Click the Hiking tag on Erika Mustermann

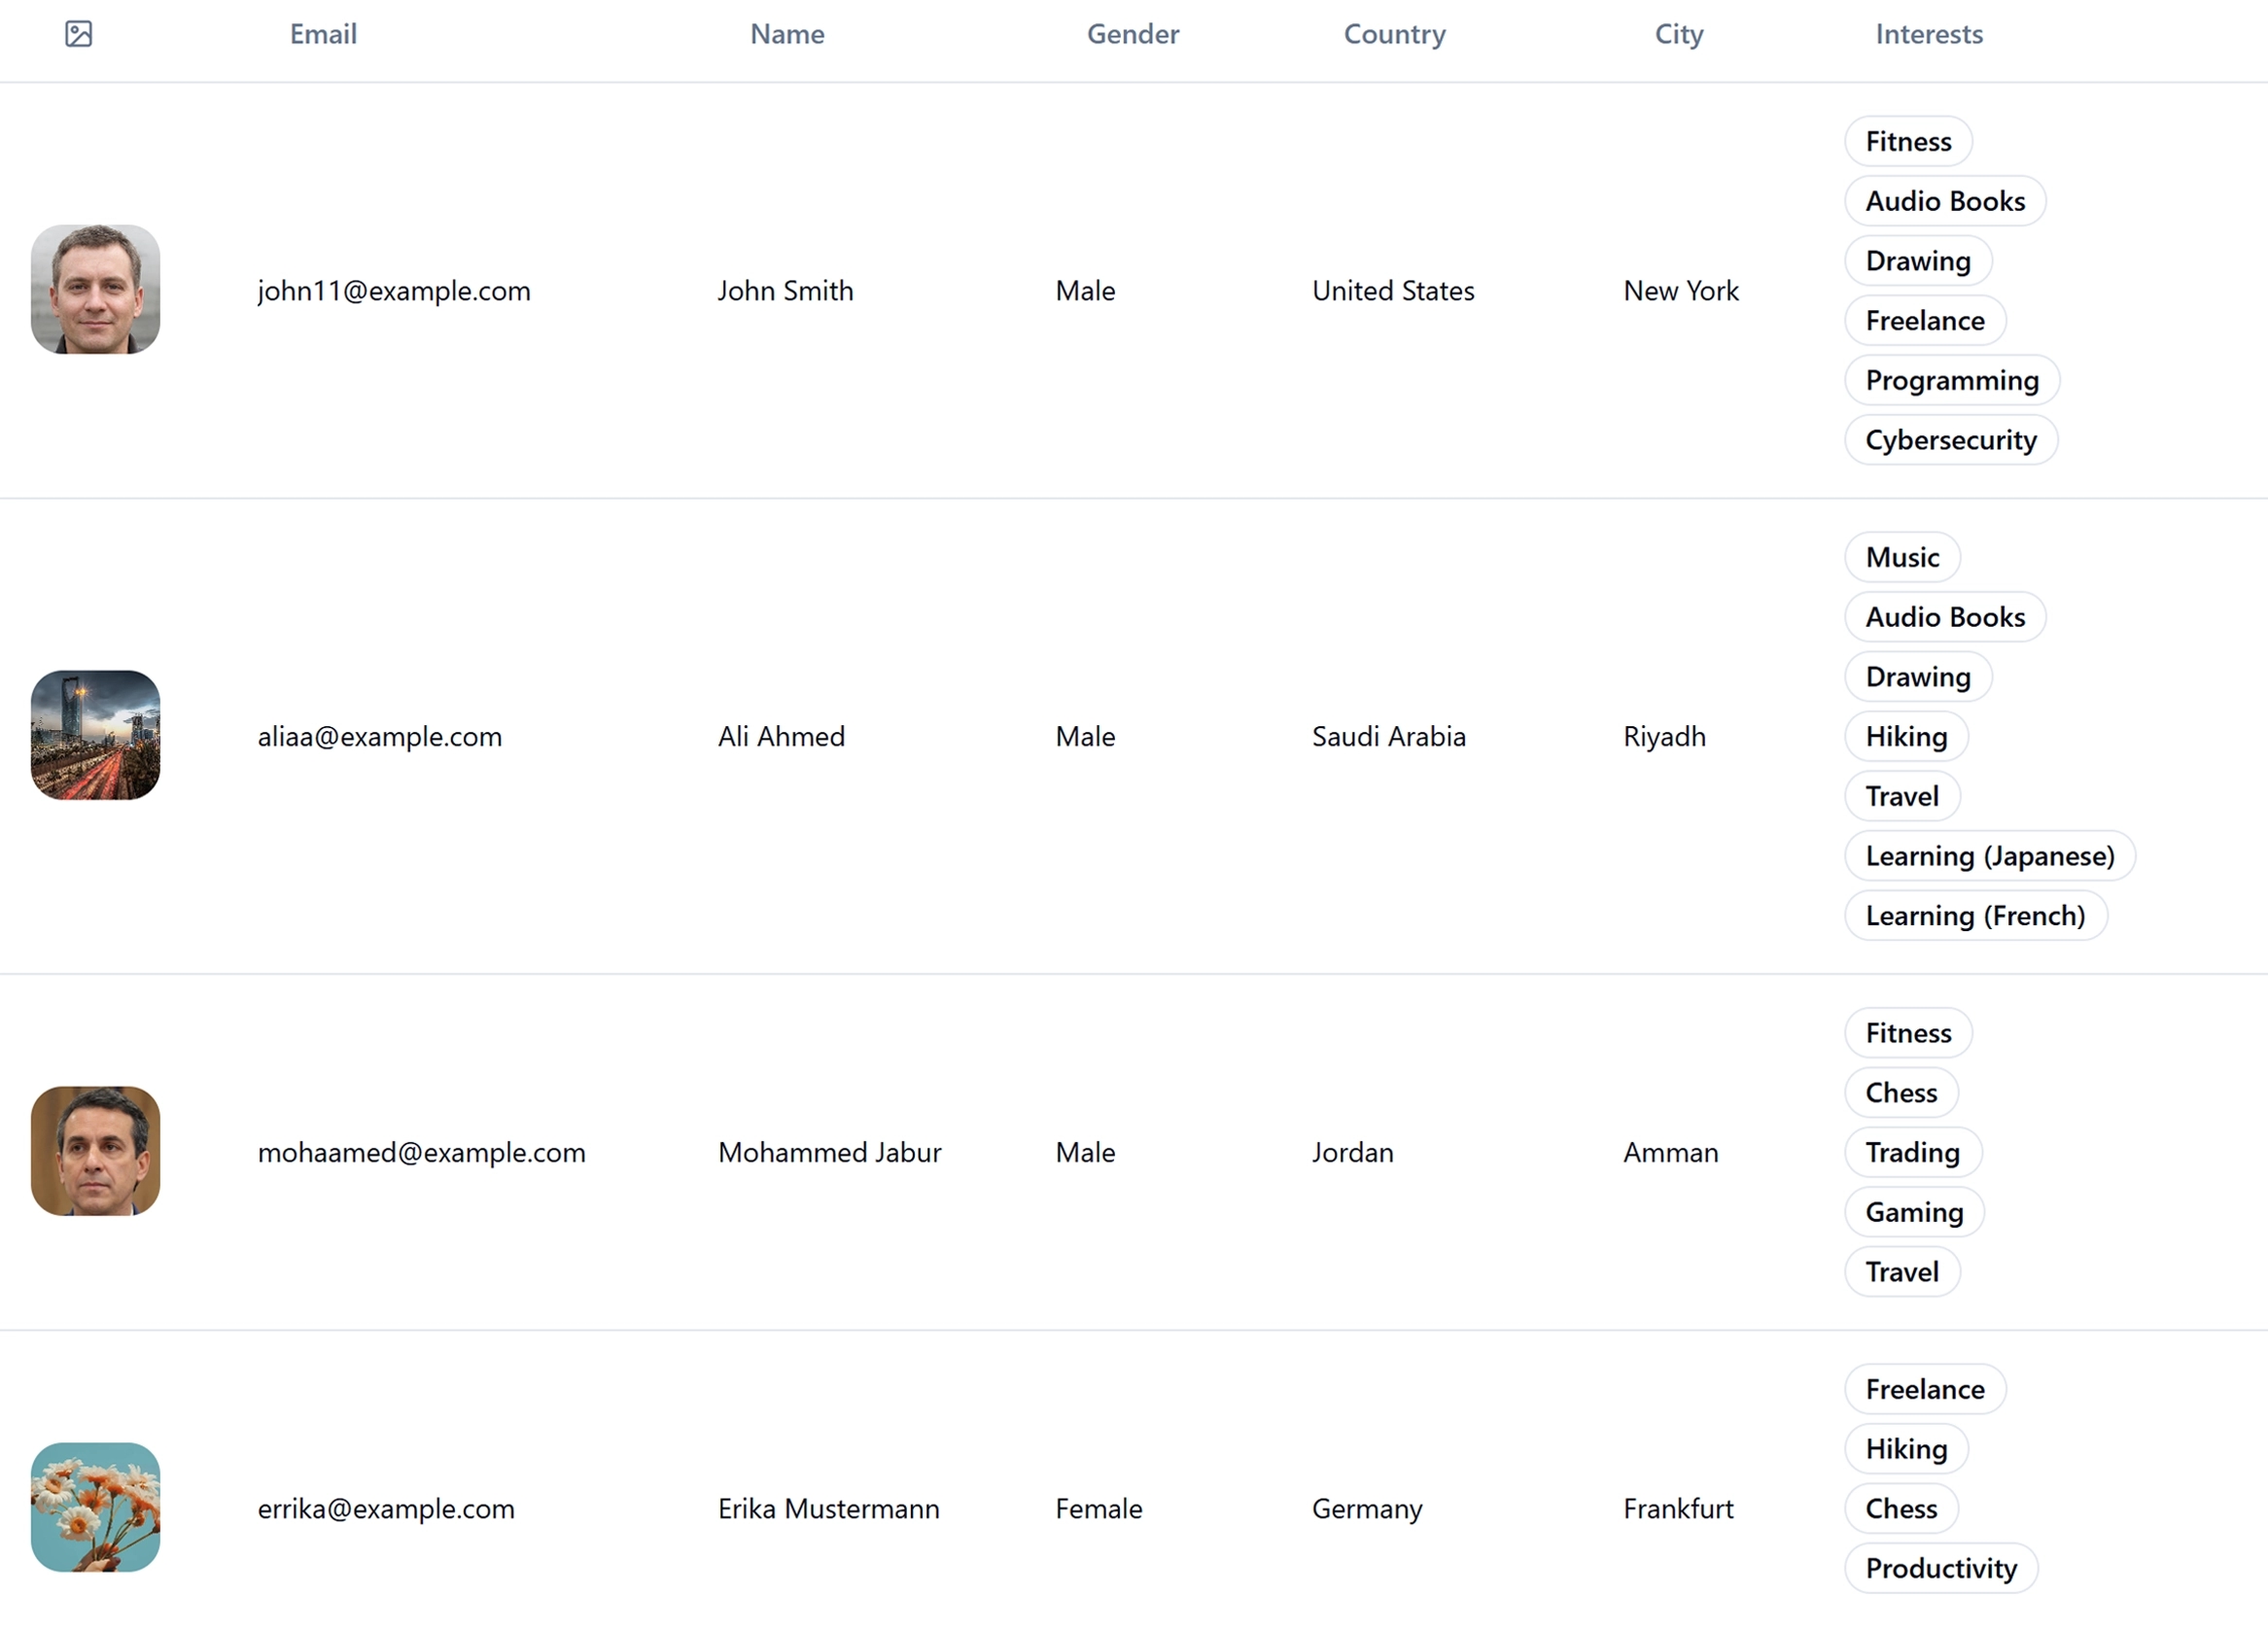pyautogui.click(x=1905, y=1448)
